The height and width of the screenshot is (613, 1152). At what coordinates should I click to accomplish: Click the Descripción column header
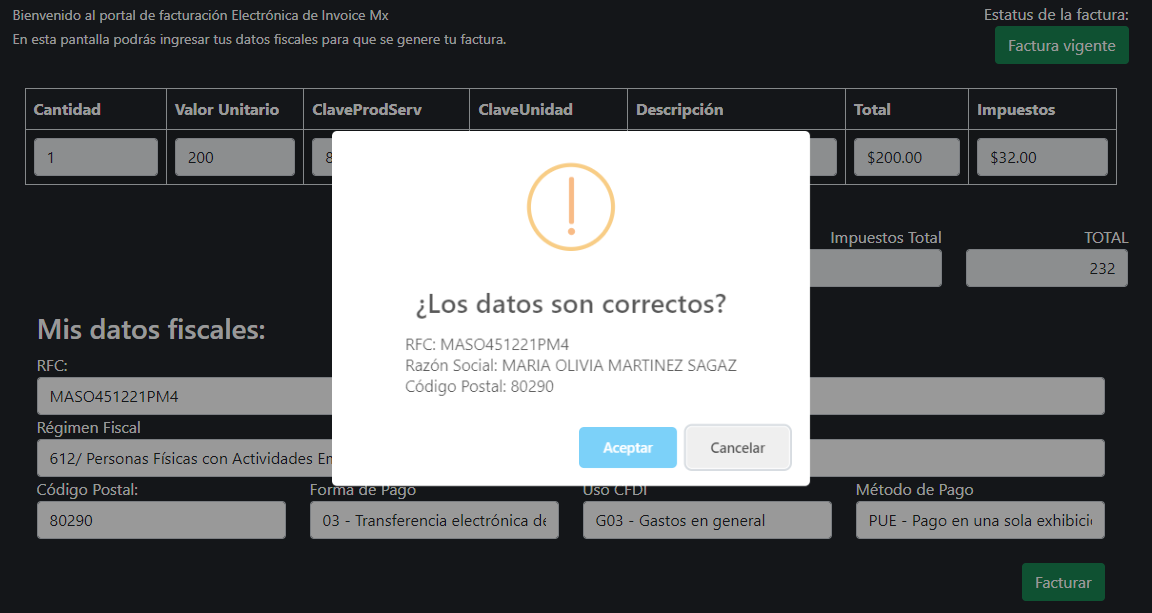click(679, 110)
